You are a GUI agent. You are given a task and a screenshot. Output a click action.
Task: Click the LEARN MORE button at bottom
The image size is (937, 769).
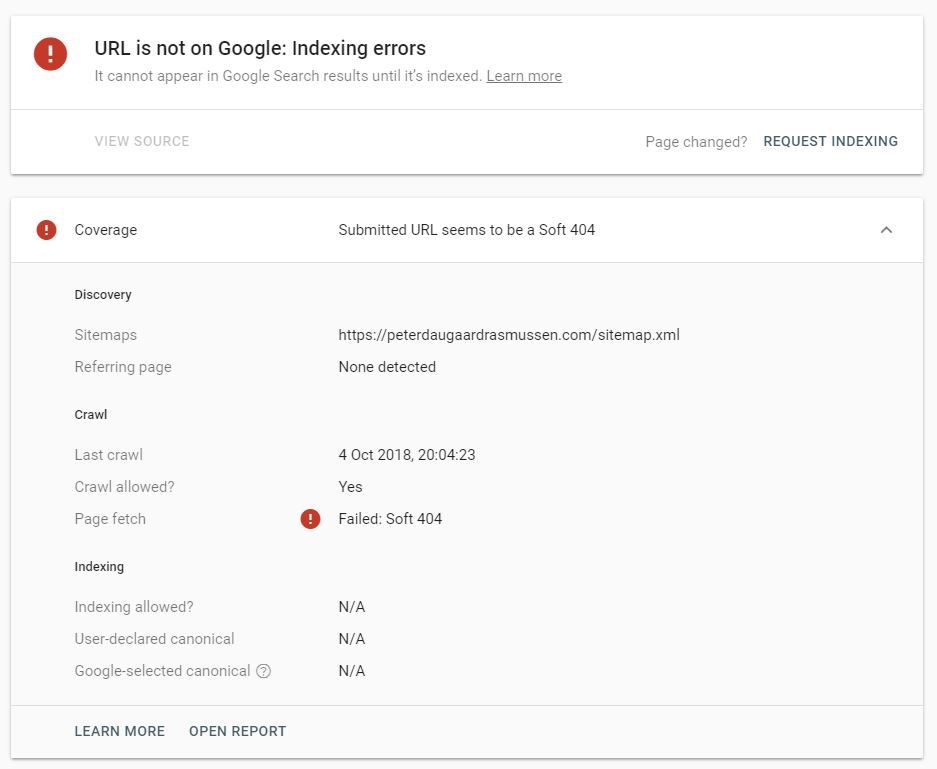(x=119, y=731)
